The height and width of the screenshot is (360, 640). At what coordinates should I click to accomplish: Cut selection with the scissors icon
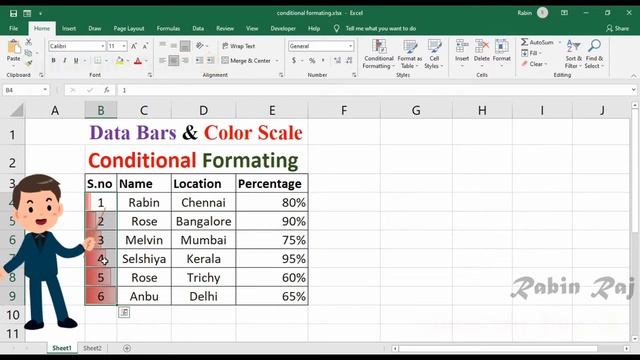tap(29, 42)
